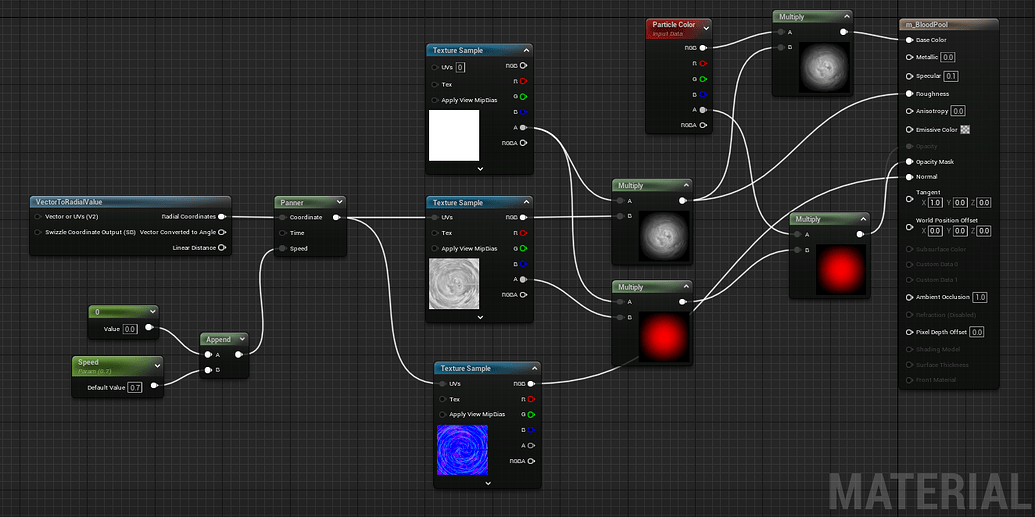Collapse Texture Sample with white preview
The image size is (1035, 517).
pos(525,50)
